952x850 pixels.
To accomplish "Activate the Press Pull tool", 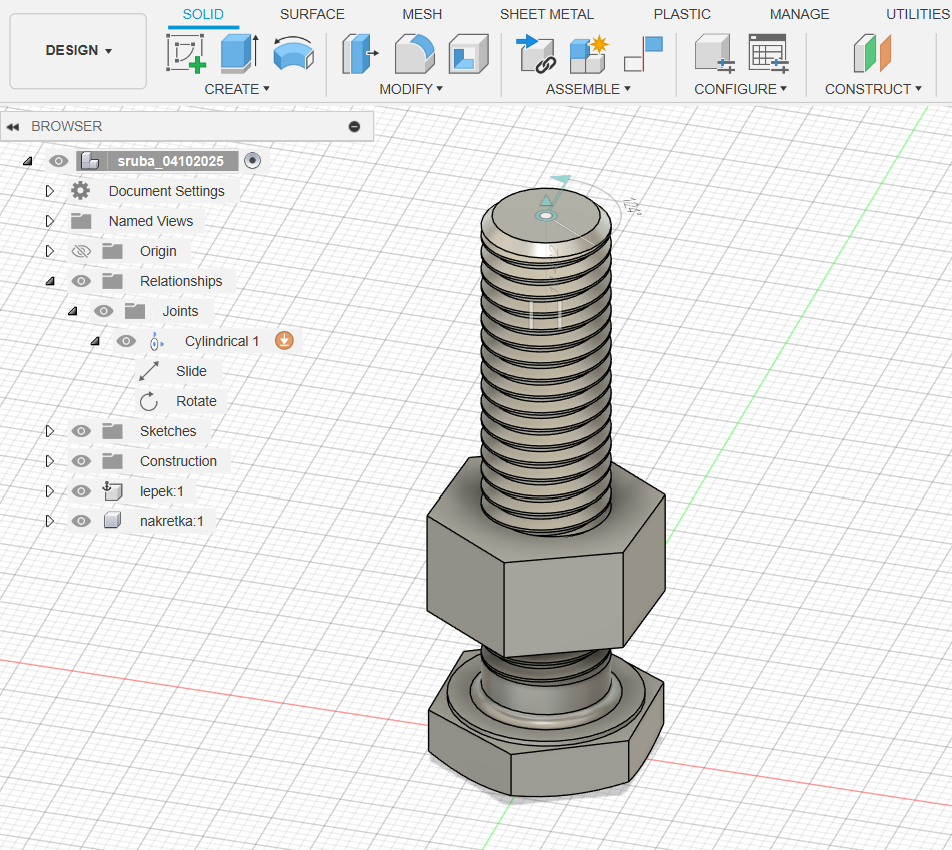I will point(360,53).
